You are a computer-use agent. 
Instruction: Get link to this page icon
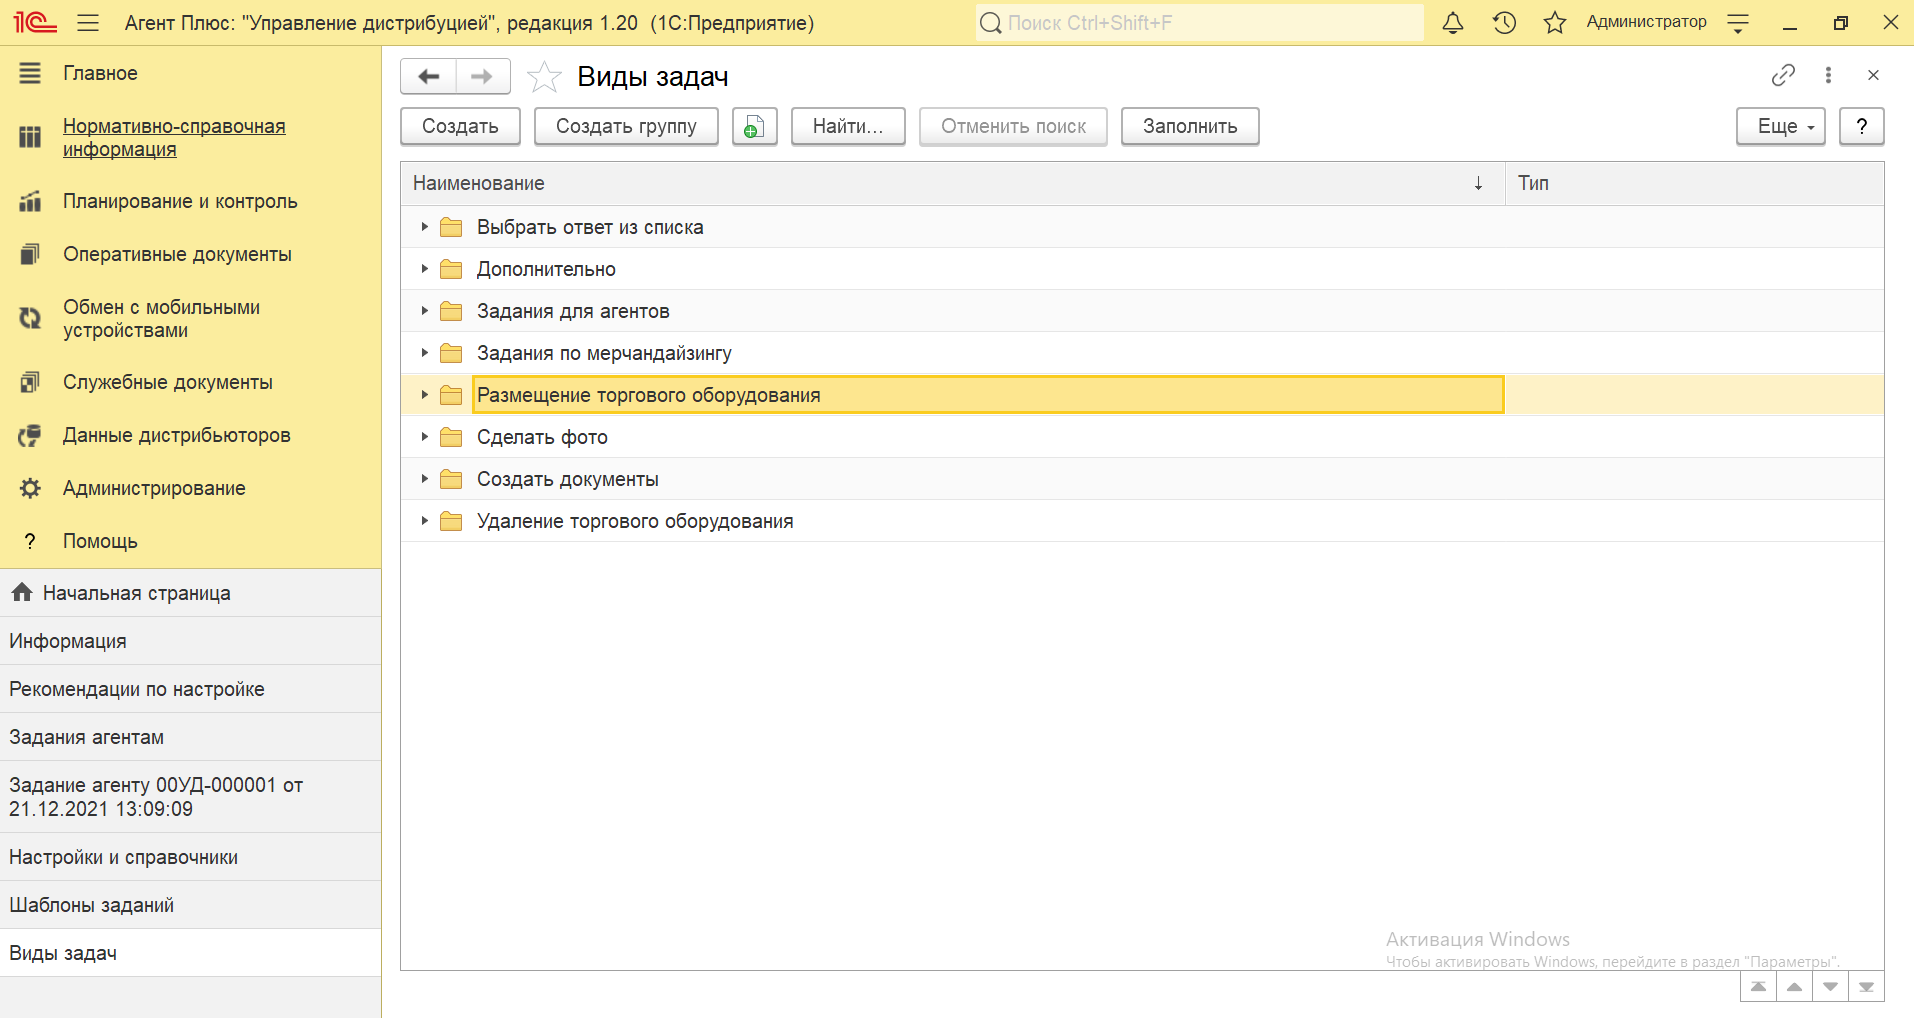coord(1783,75)
